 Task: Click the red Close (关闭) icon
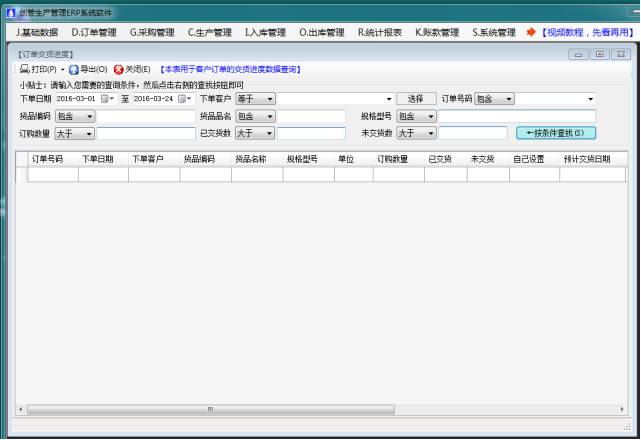119,70
